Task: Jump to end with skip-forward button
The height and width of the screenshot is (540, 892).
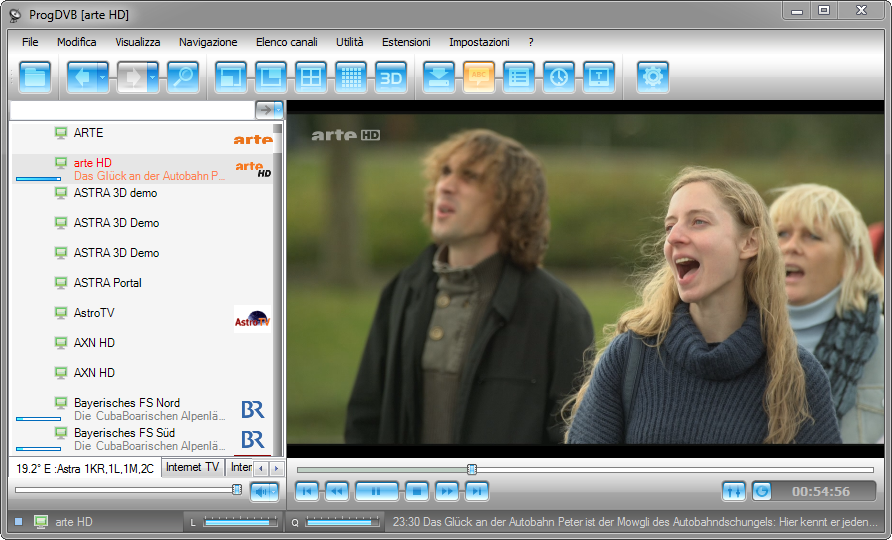Action: [477, 491]
